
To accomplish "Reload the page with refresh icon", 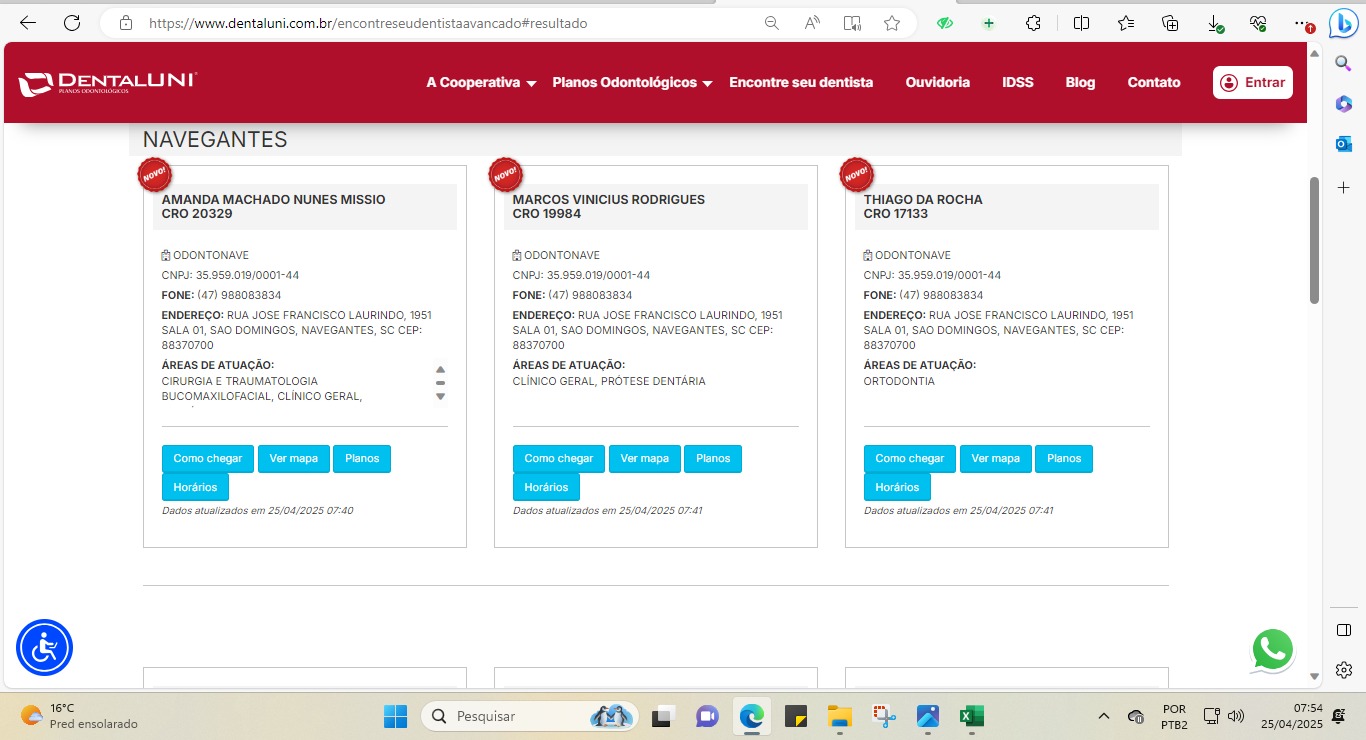I will 72,23.
